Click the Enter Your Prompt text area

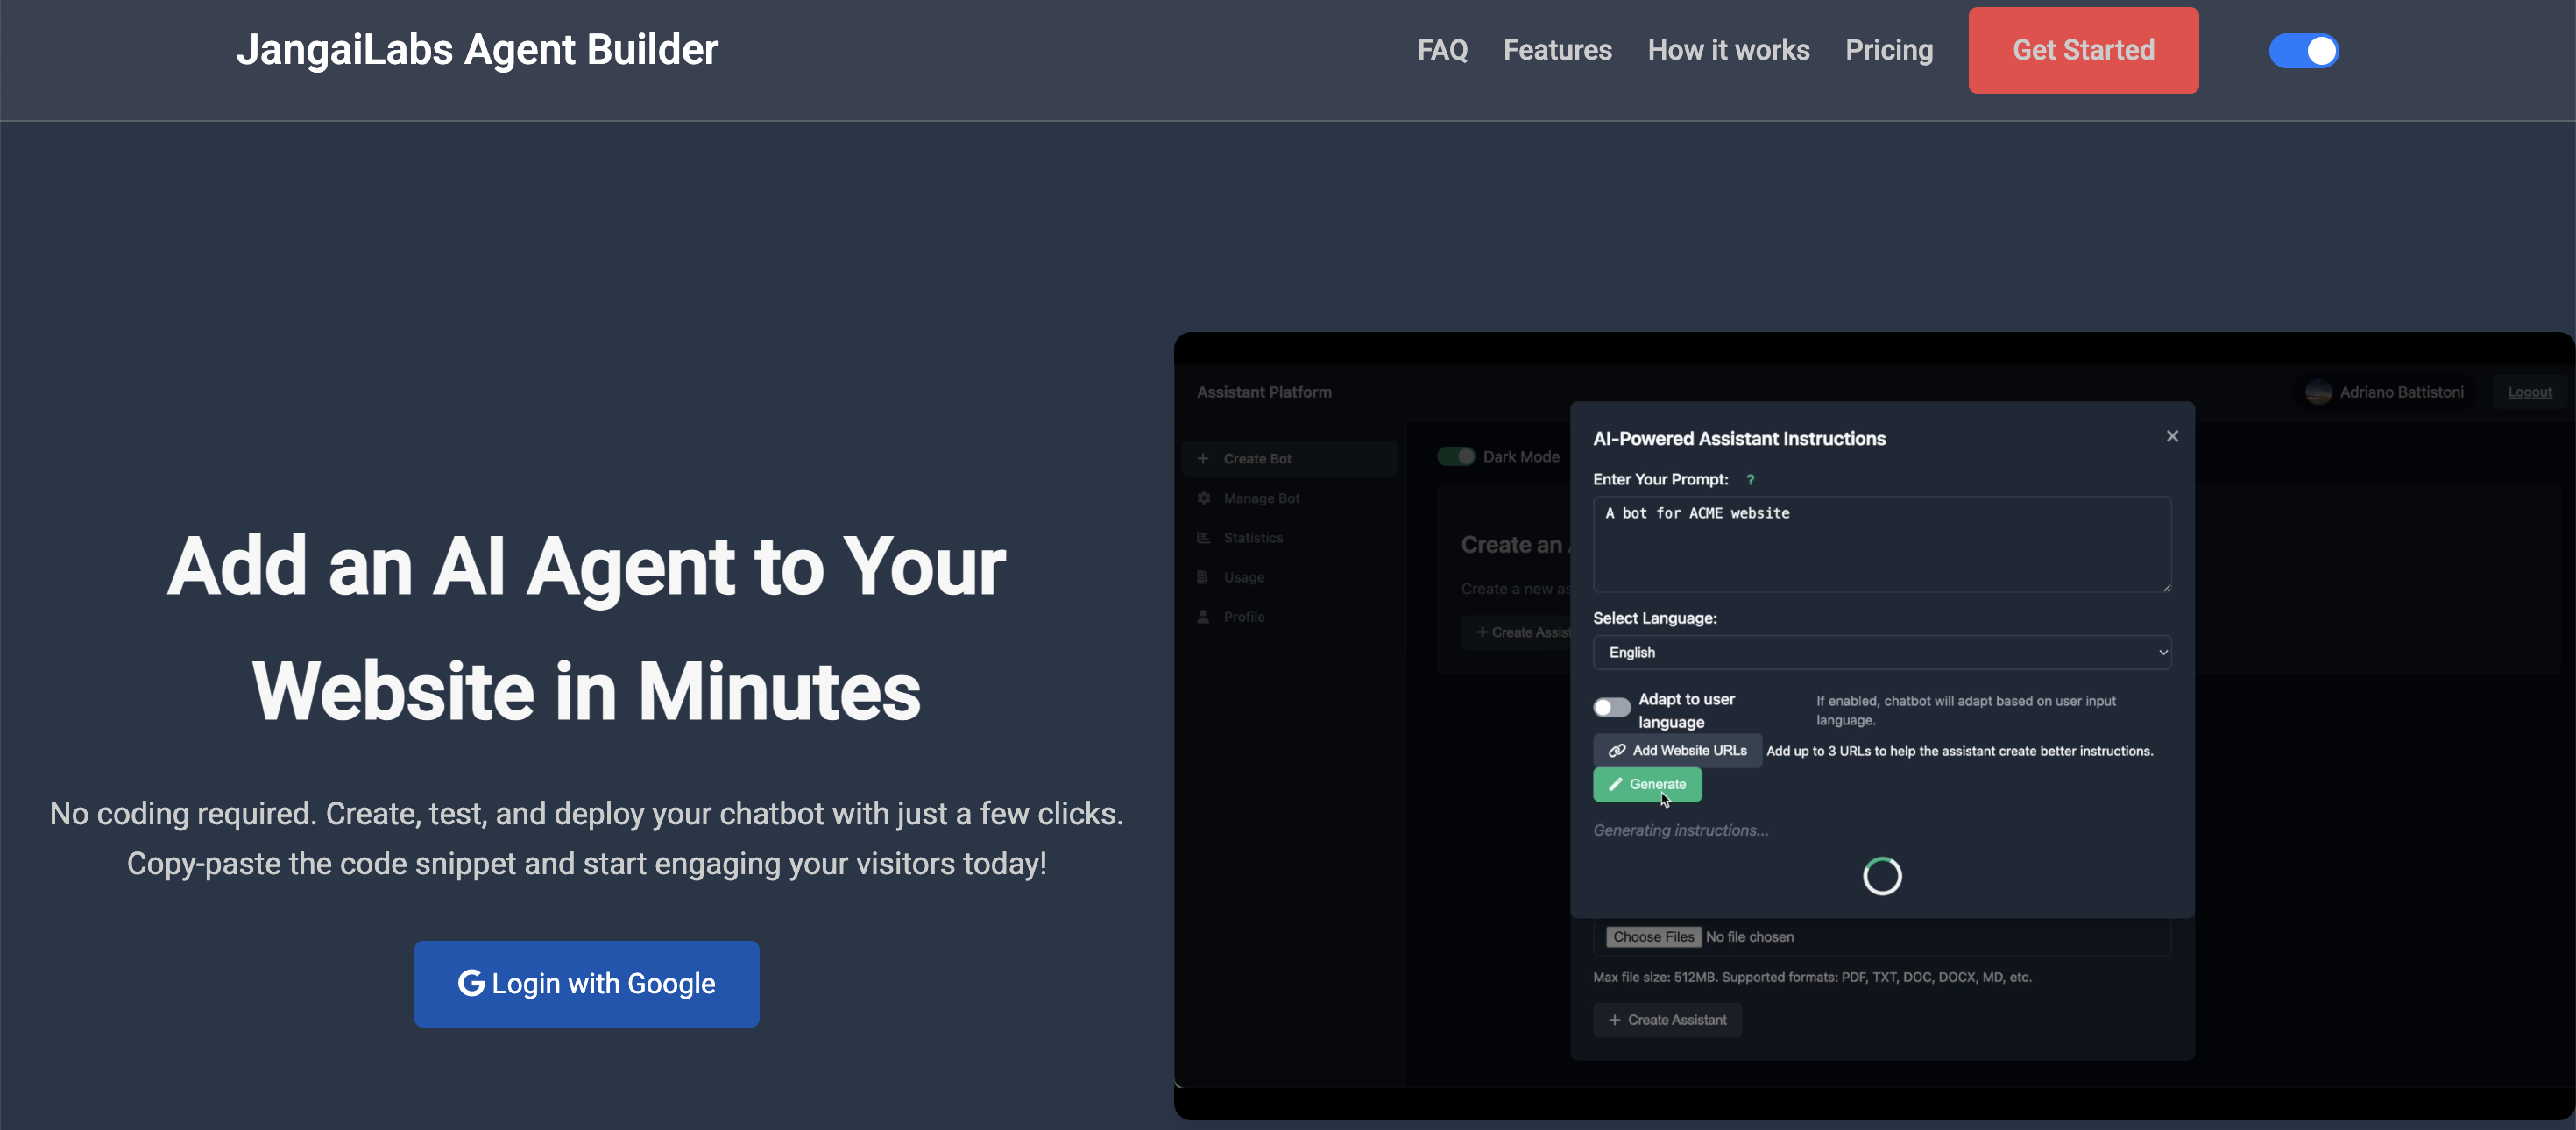click(1881, 545)
